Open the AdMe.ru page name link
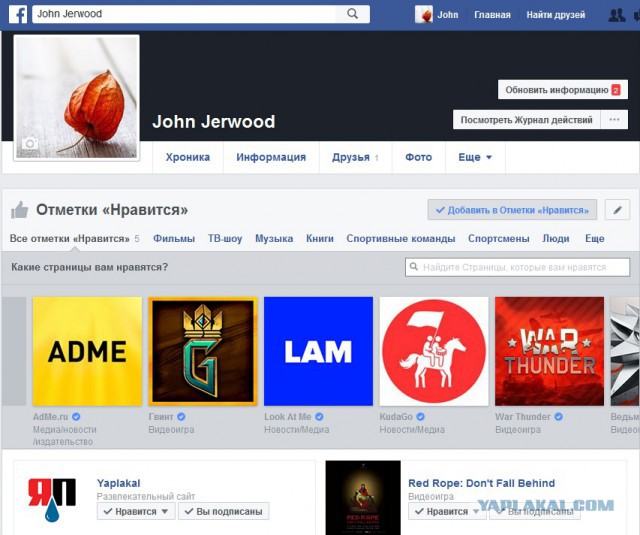The image size is (640, 535). point(51,417)
